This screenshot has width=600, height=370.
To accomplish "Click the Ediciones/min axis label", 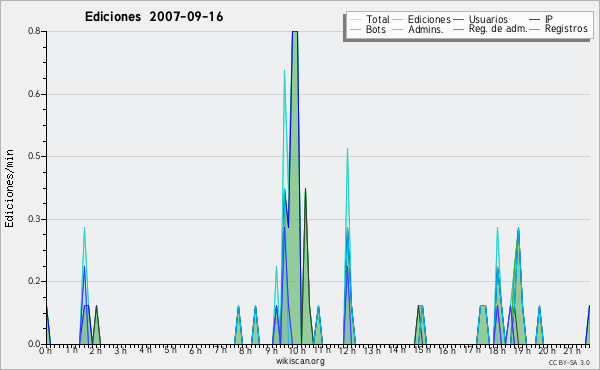I will pos(9,188).
